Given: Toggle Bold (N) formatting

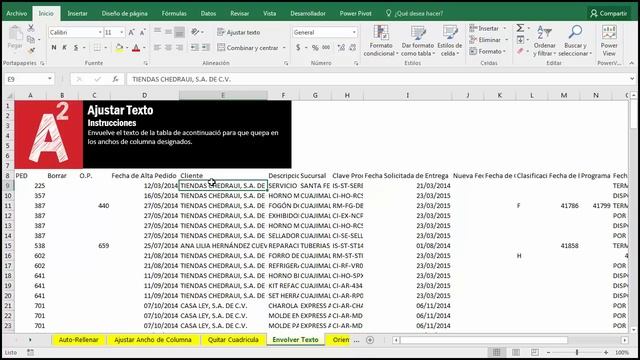Looking at the screenshot, I should pyautogui.click(x=54, y=48).
